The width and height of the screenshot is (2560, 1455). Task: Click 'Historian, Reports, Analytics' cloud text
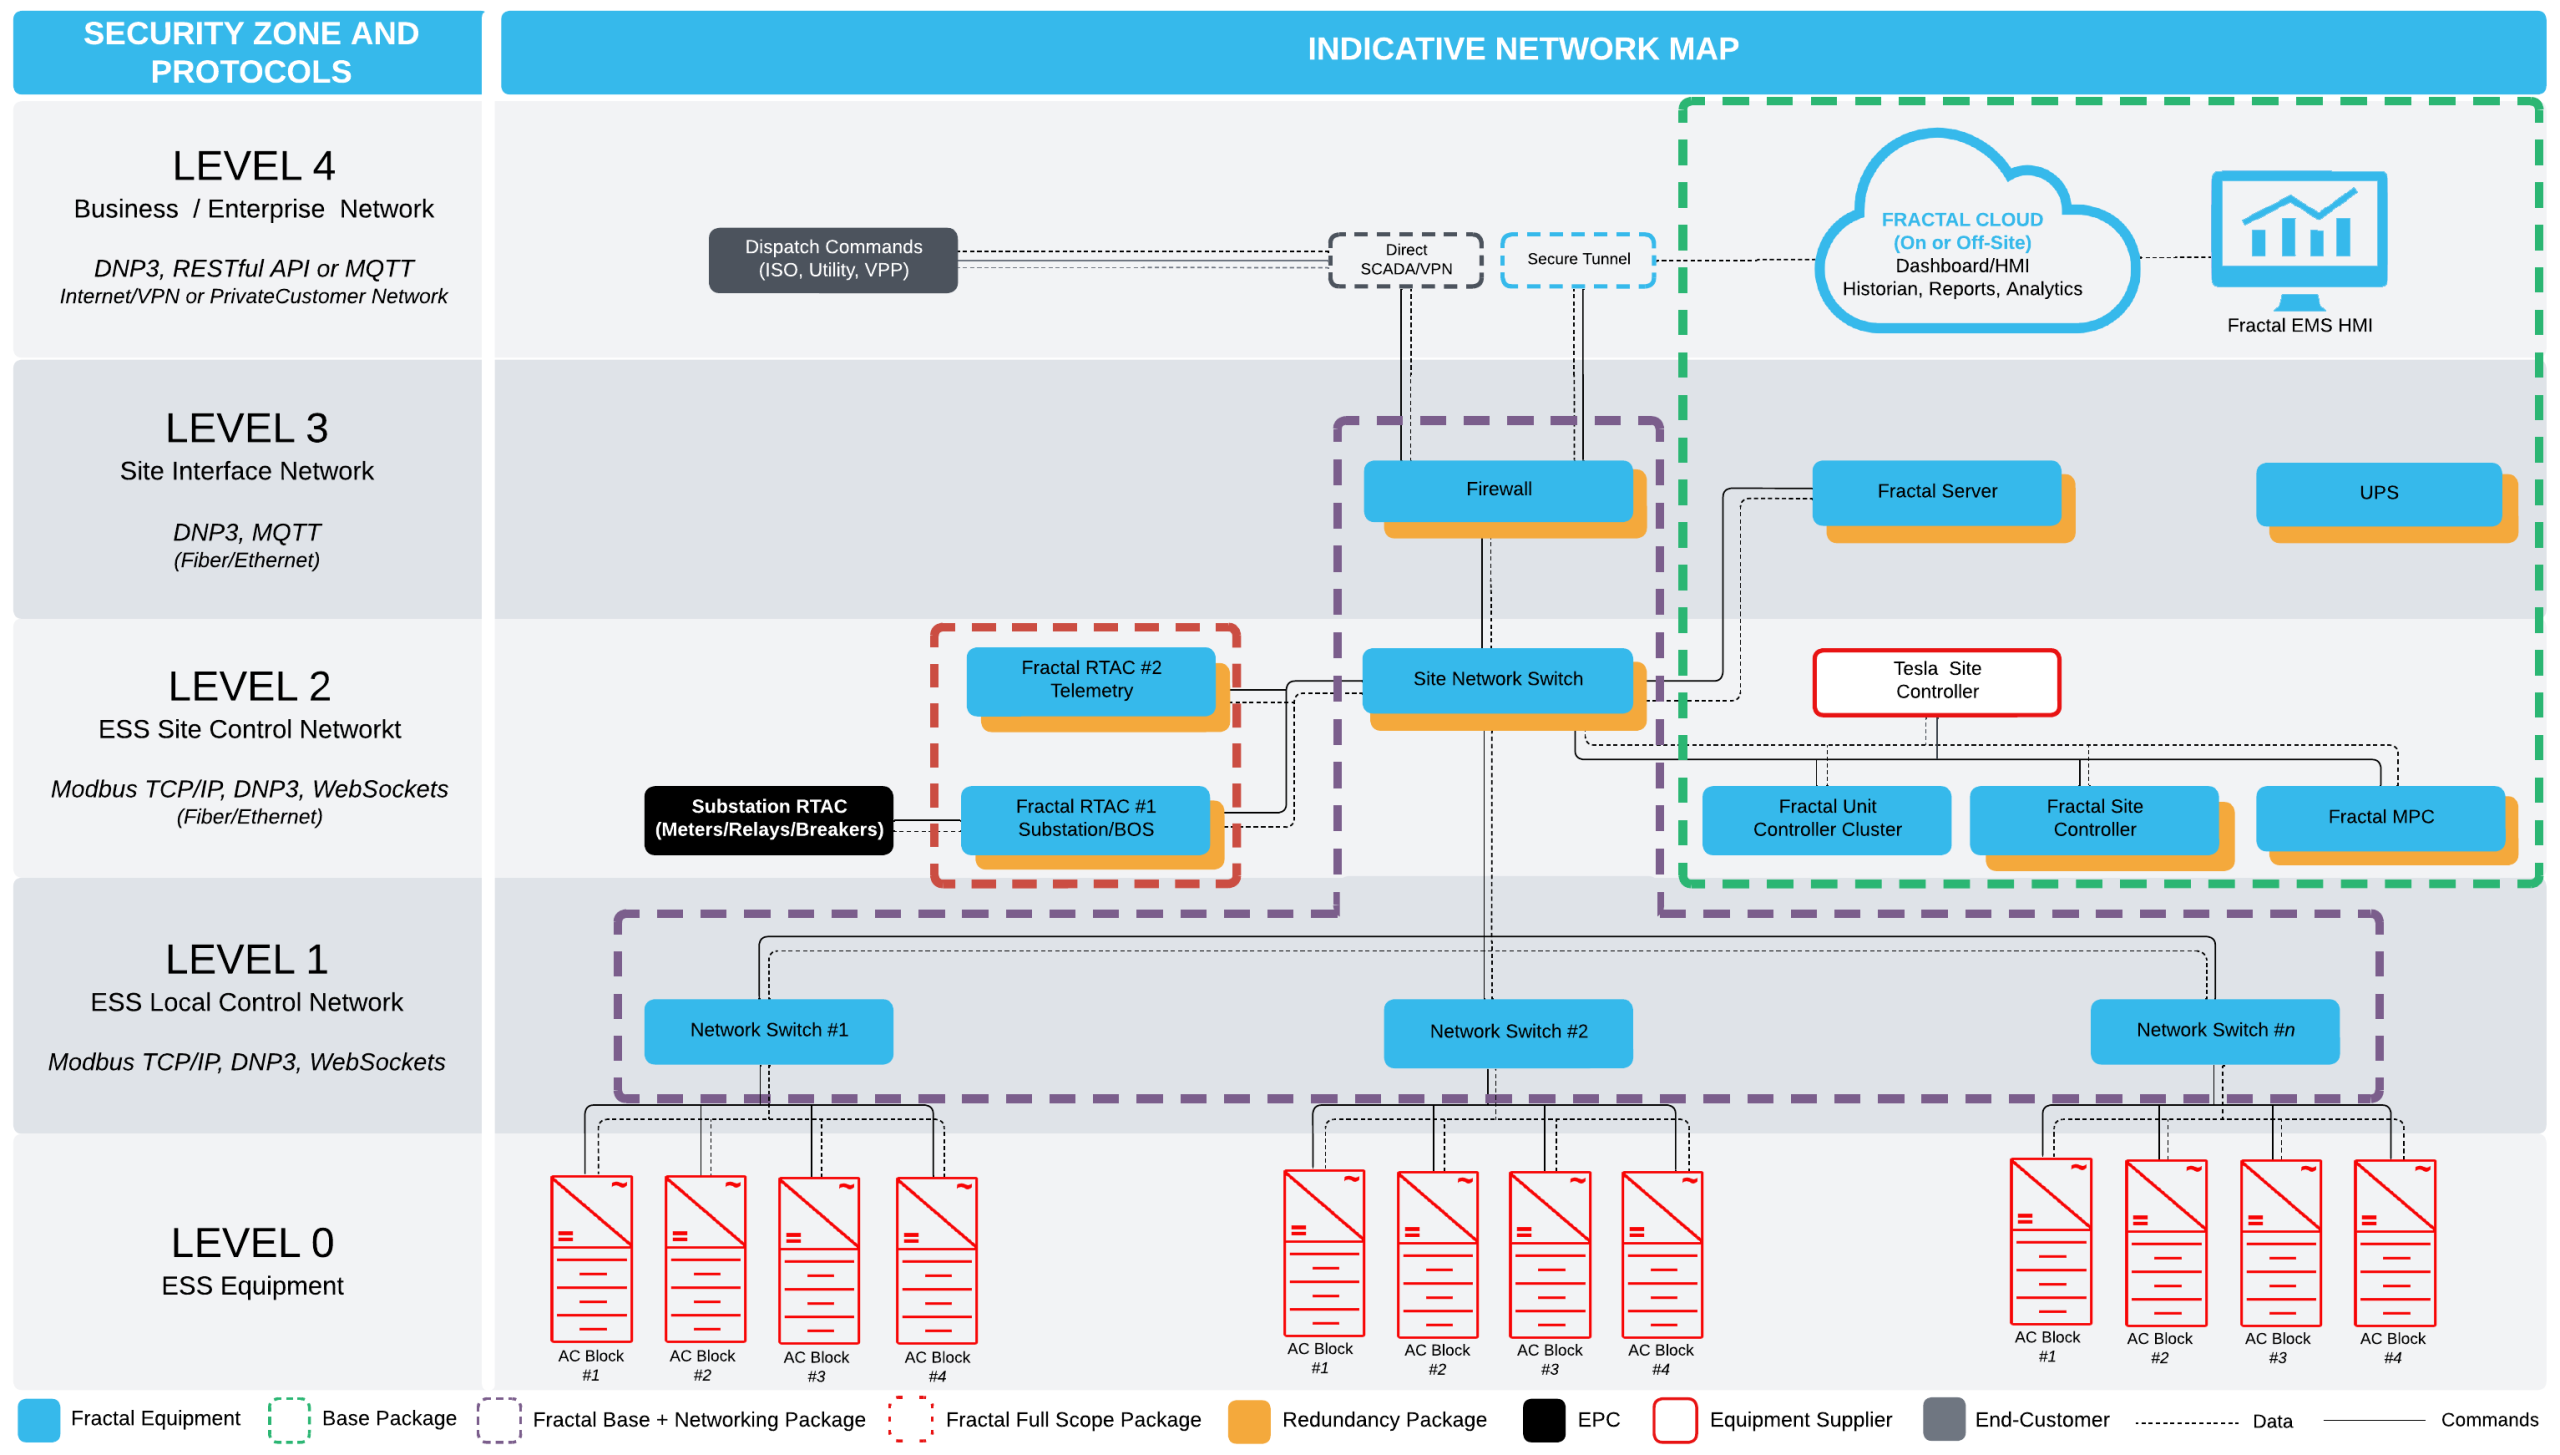[x=1961, y=290]
